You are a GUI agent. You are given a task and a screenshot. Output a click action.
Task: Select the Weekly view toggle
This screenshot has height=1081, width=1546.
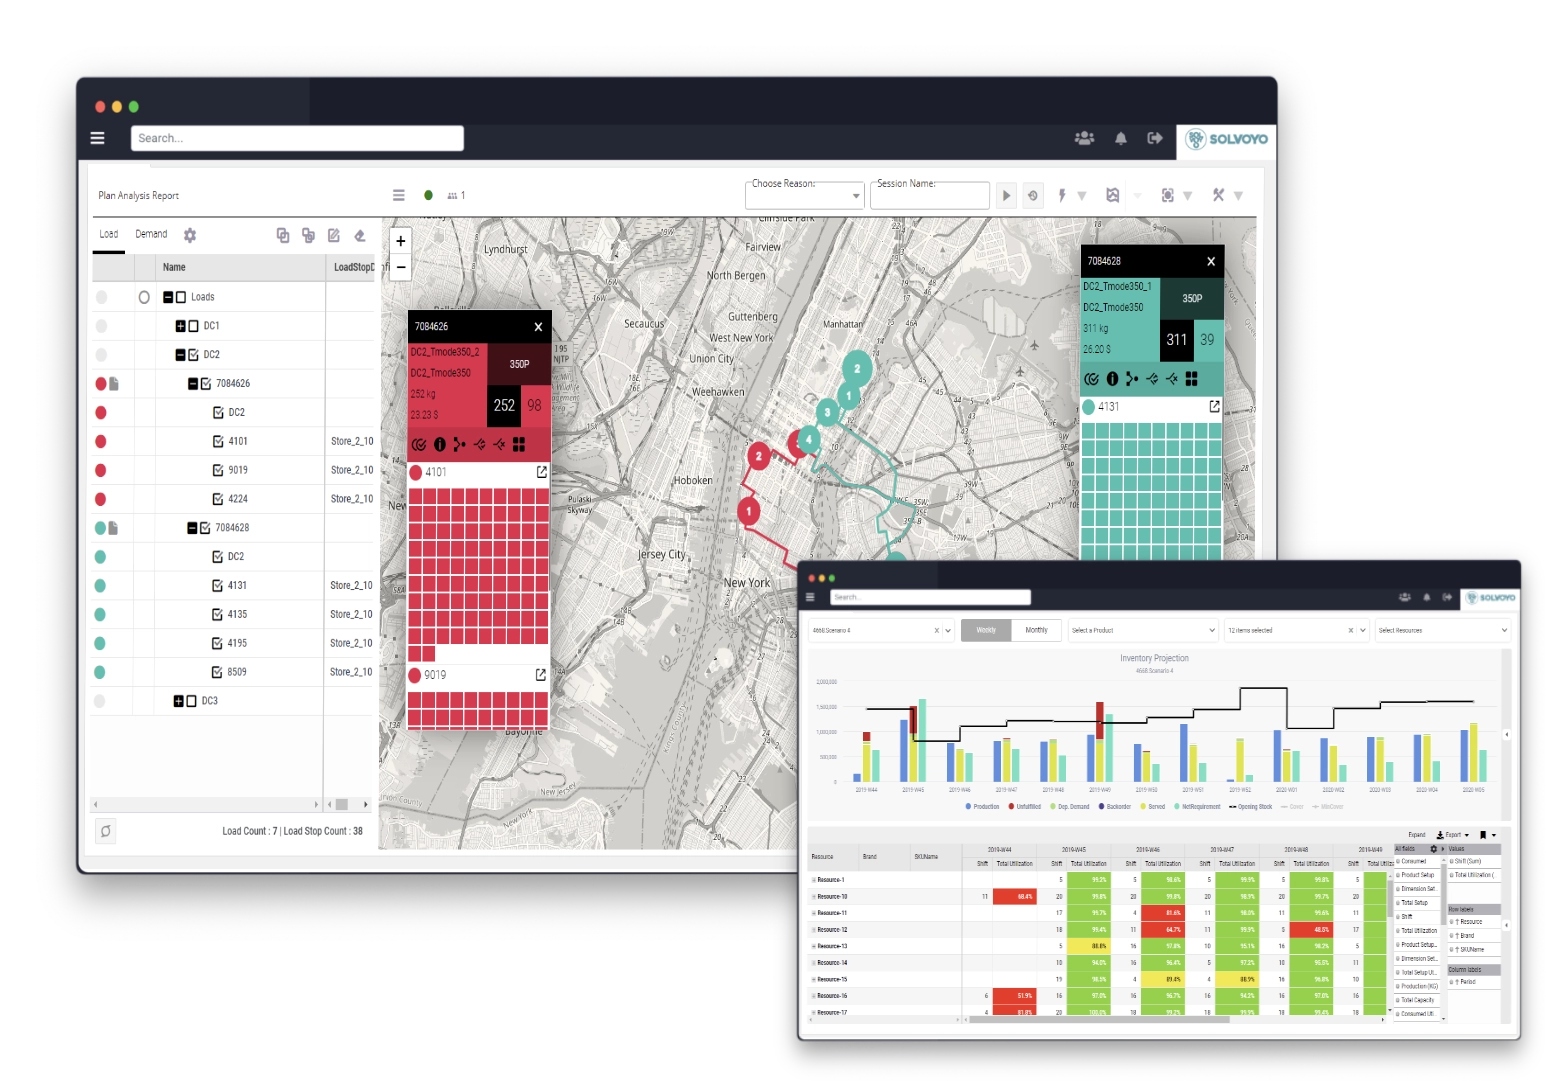coord(986,630)
